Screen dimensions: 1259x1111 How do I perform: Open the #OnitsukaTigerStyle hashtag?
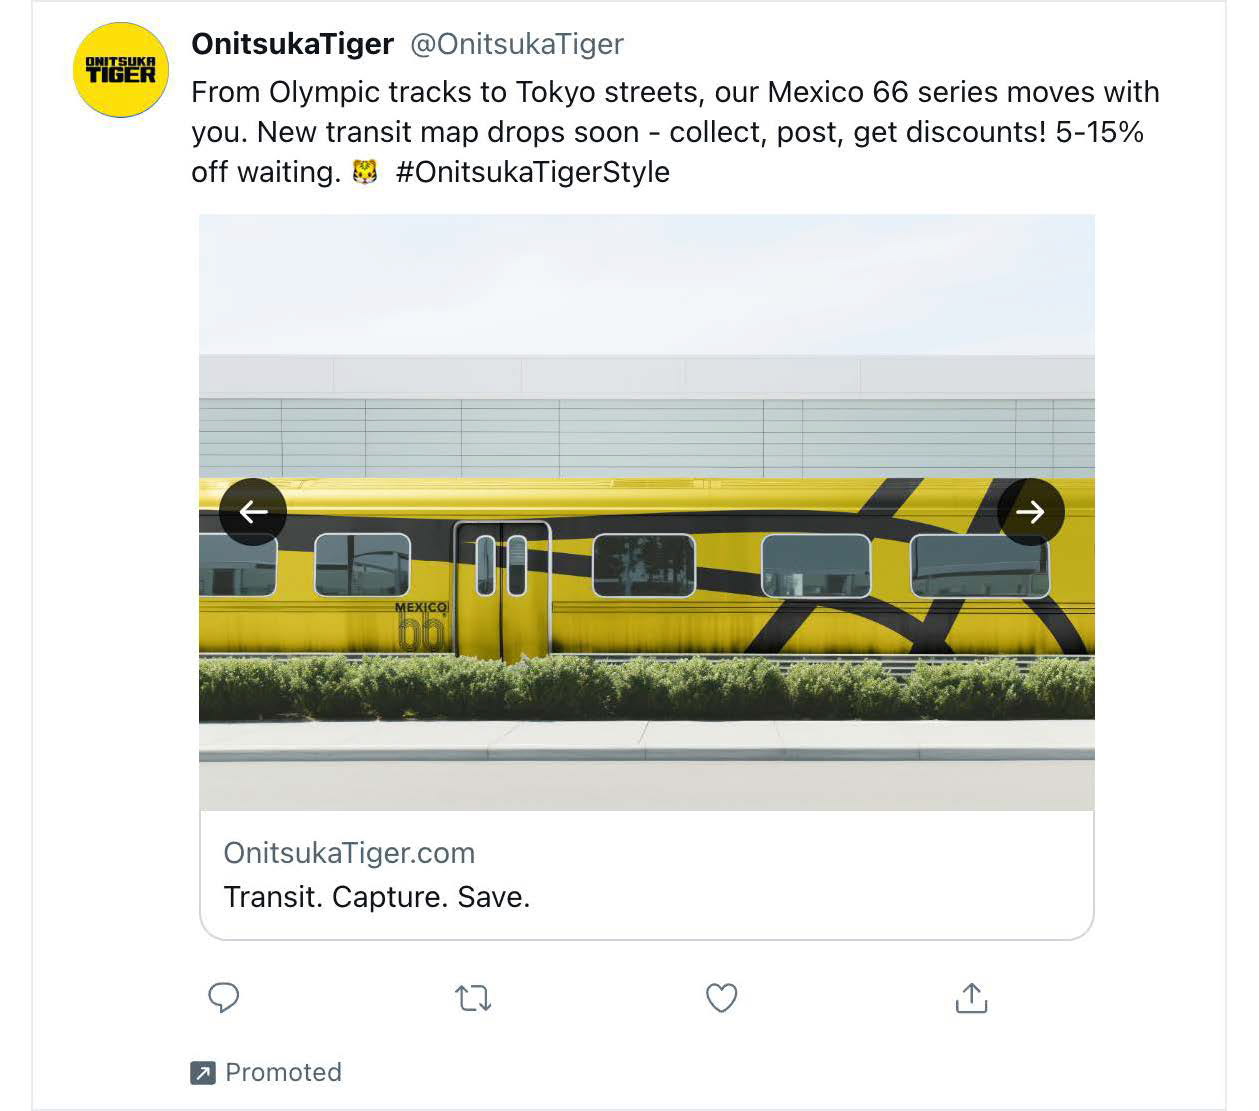click(533, 172)
